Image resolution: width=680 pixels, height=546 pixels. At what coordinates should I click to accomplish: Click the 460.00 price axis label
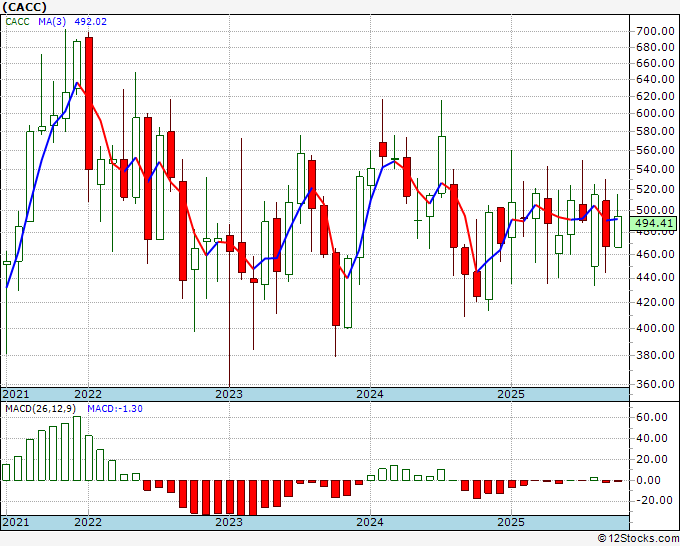point(655,254)
